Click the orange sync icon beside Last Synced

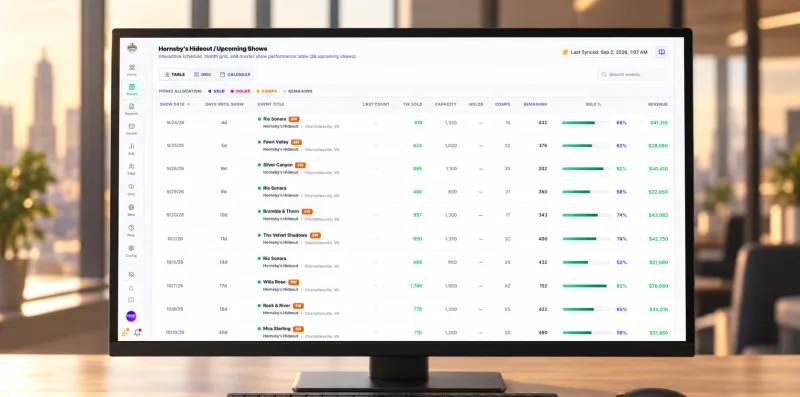pyautogui.click(x=565, y=52)
